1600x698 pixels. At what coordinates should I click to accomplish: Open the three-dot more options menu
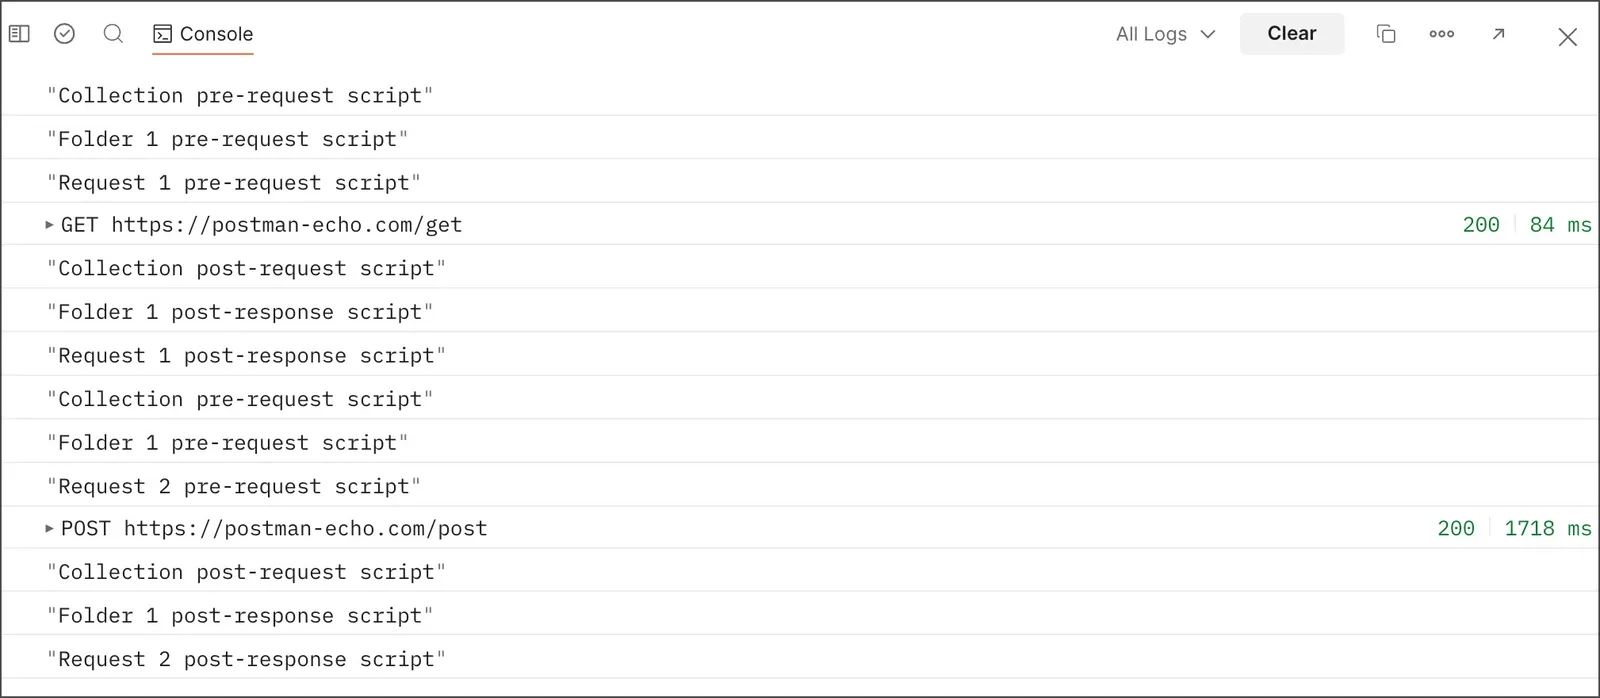click(1441, 34)
